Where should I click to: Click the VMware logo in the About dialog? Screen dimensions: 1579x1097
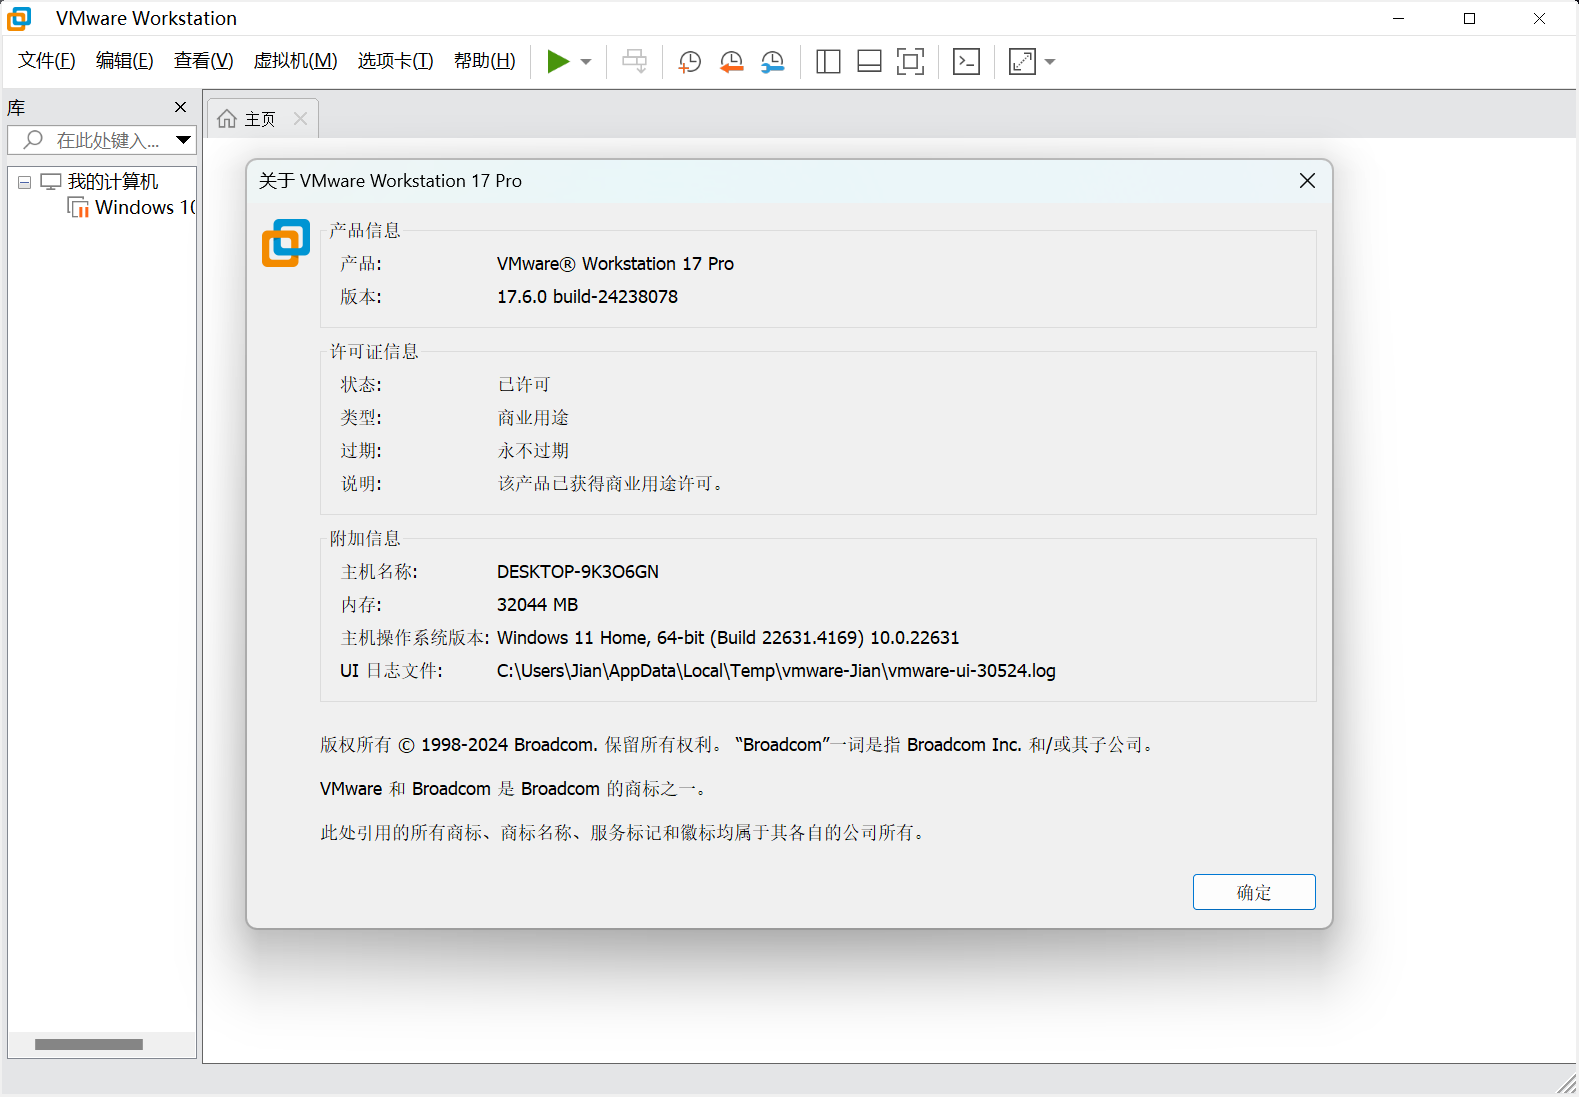286,243
